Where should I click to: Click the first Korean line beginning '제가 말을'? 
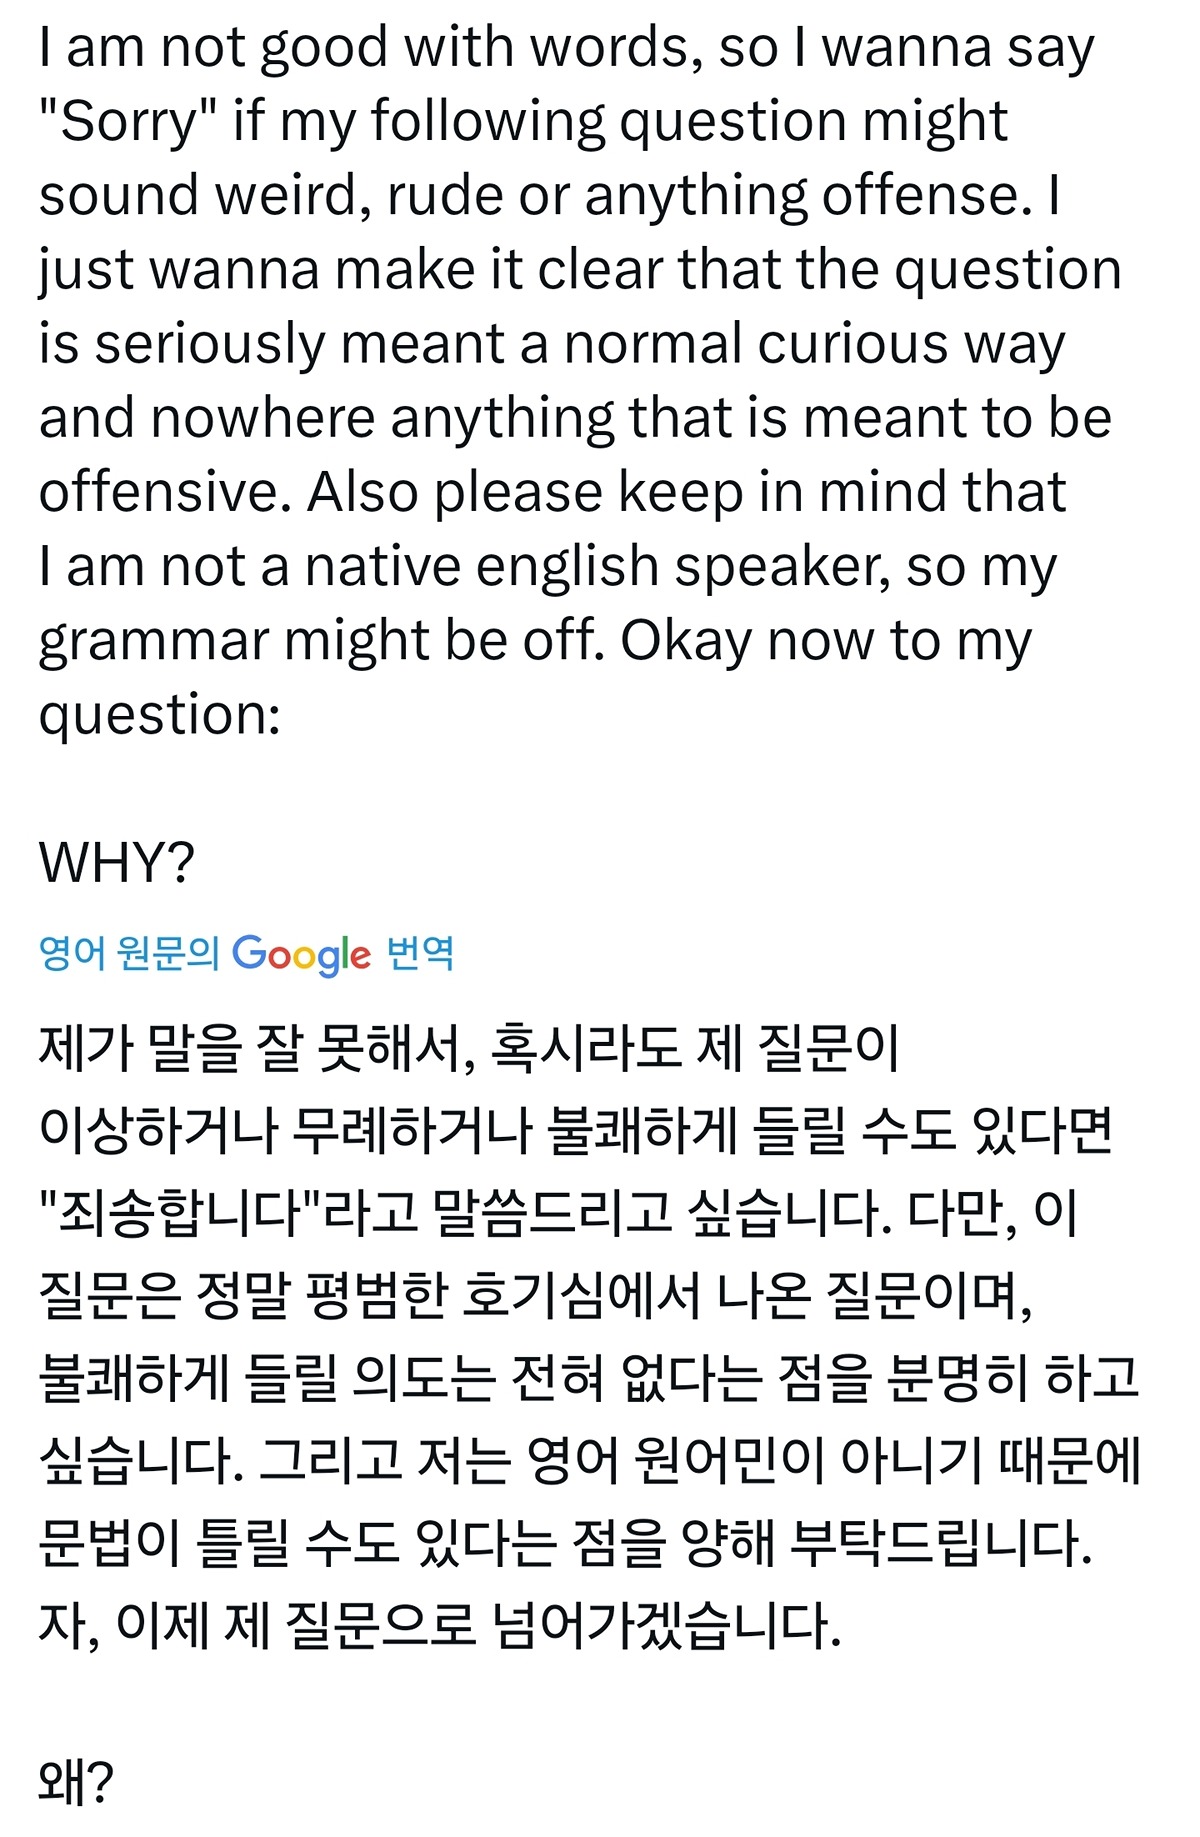coord(469,1048)
